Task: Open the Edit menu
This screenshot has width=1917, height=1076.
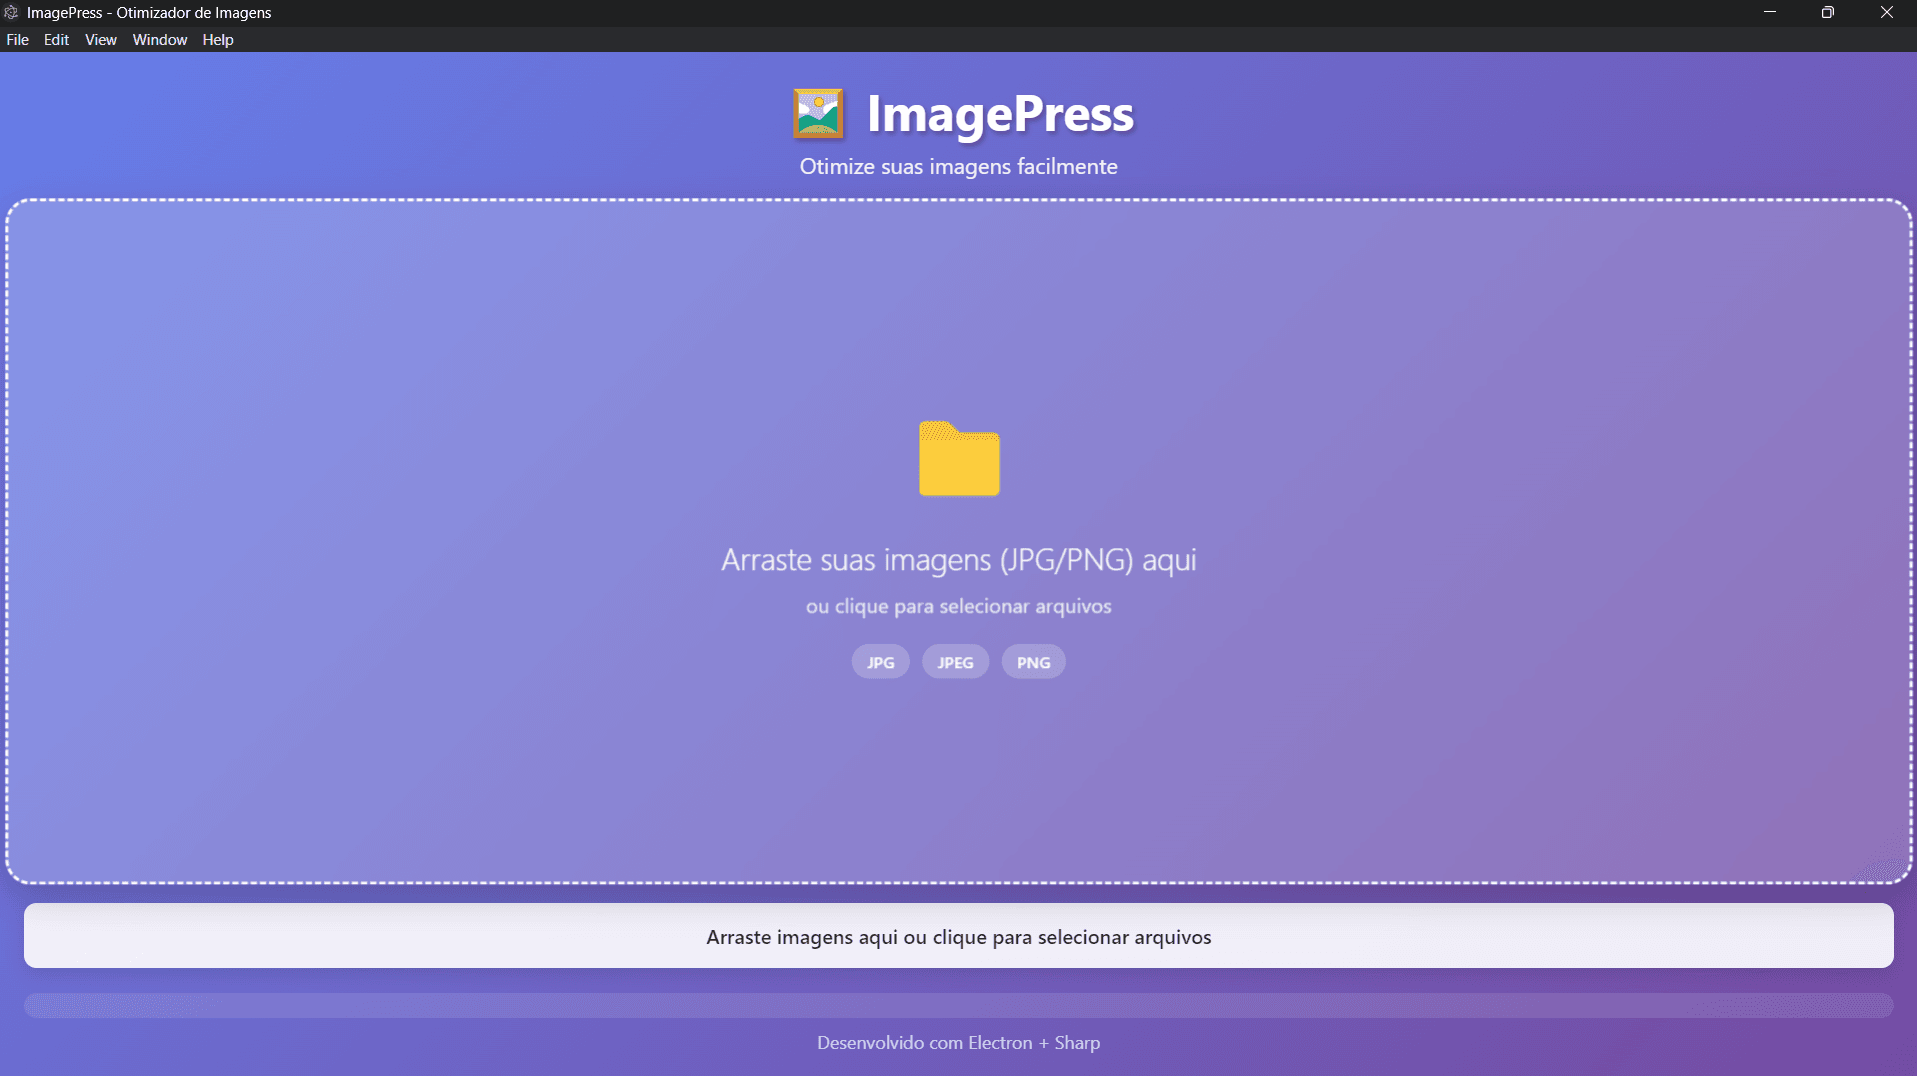Action: pos(56,40)
